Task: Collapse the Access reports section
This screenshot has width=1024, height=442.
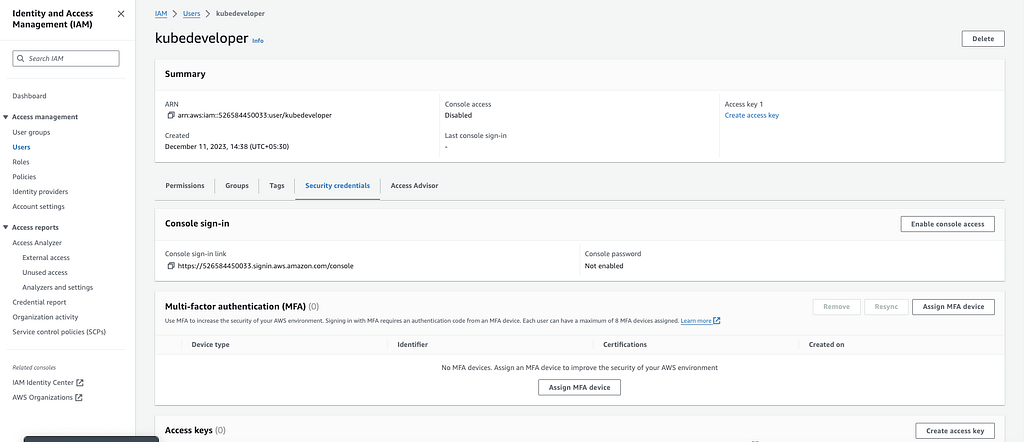Action: click(x=6, y=228)
